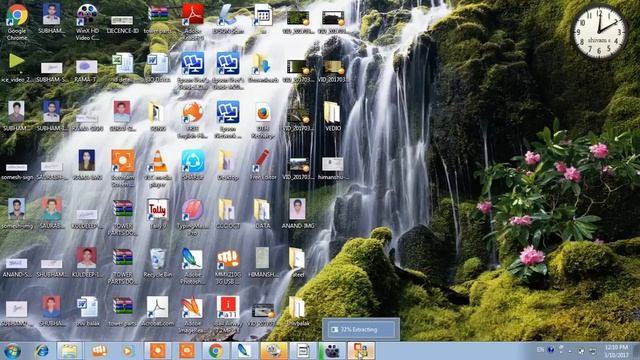
Task: Click the desktop analog clock gadget
Action: click(x=599, y=31)
